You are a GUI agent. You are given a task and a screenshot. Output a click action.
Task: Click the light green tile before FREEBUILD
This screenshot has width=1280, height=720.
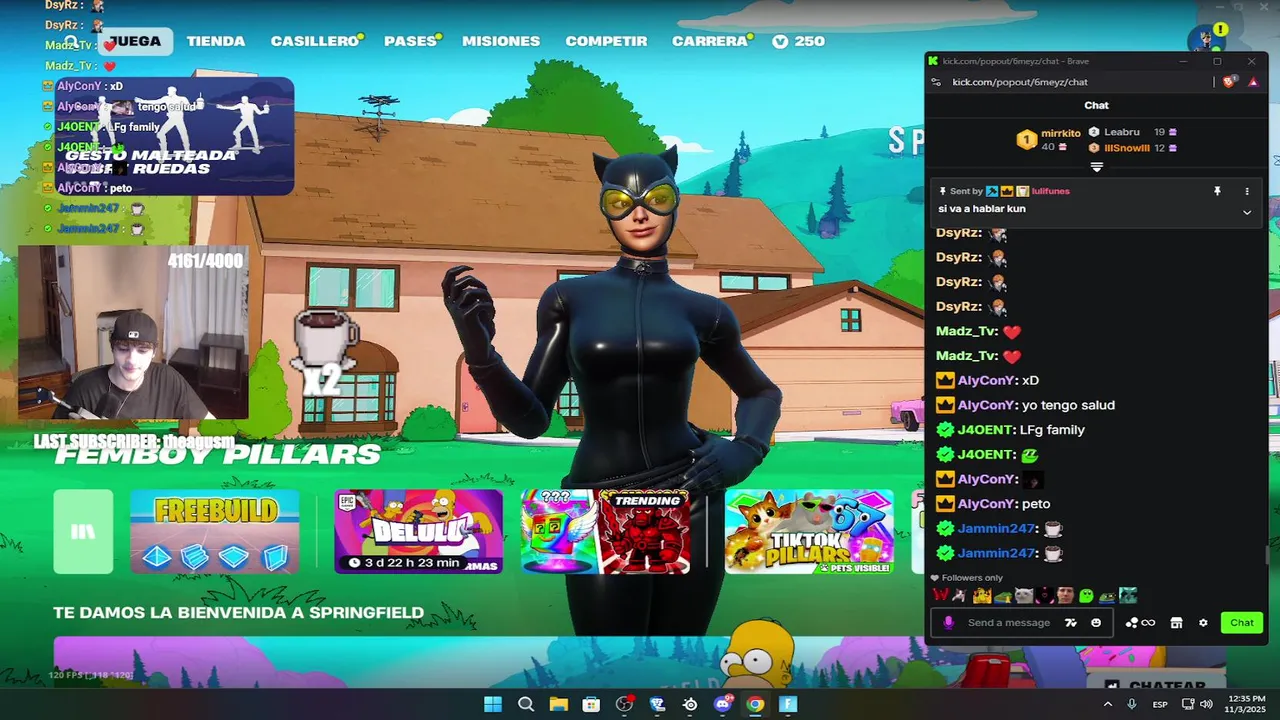click(83, 531)
